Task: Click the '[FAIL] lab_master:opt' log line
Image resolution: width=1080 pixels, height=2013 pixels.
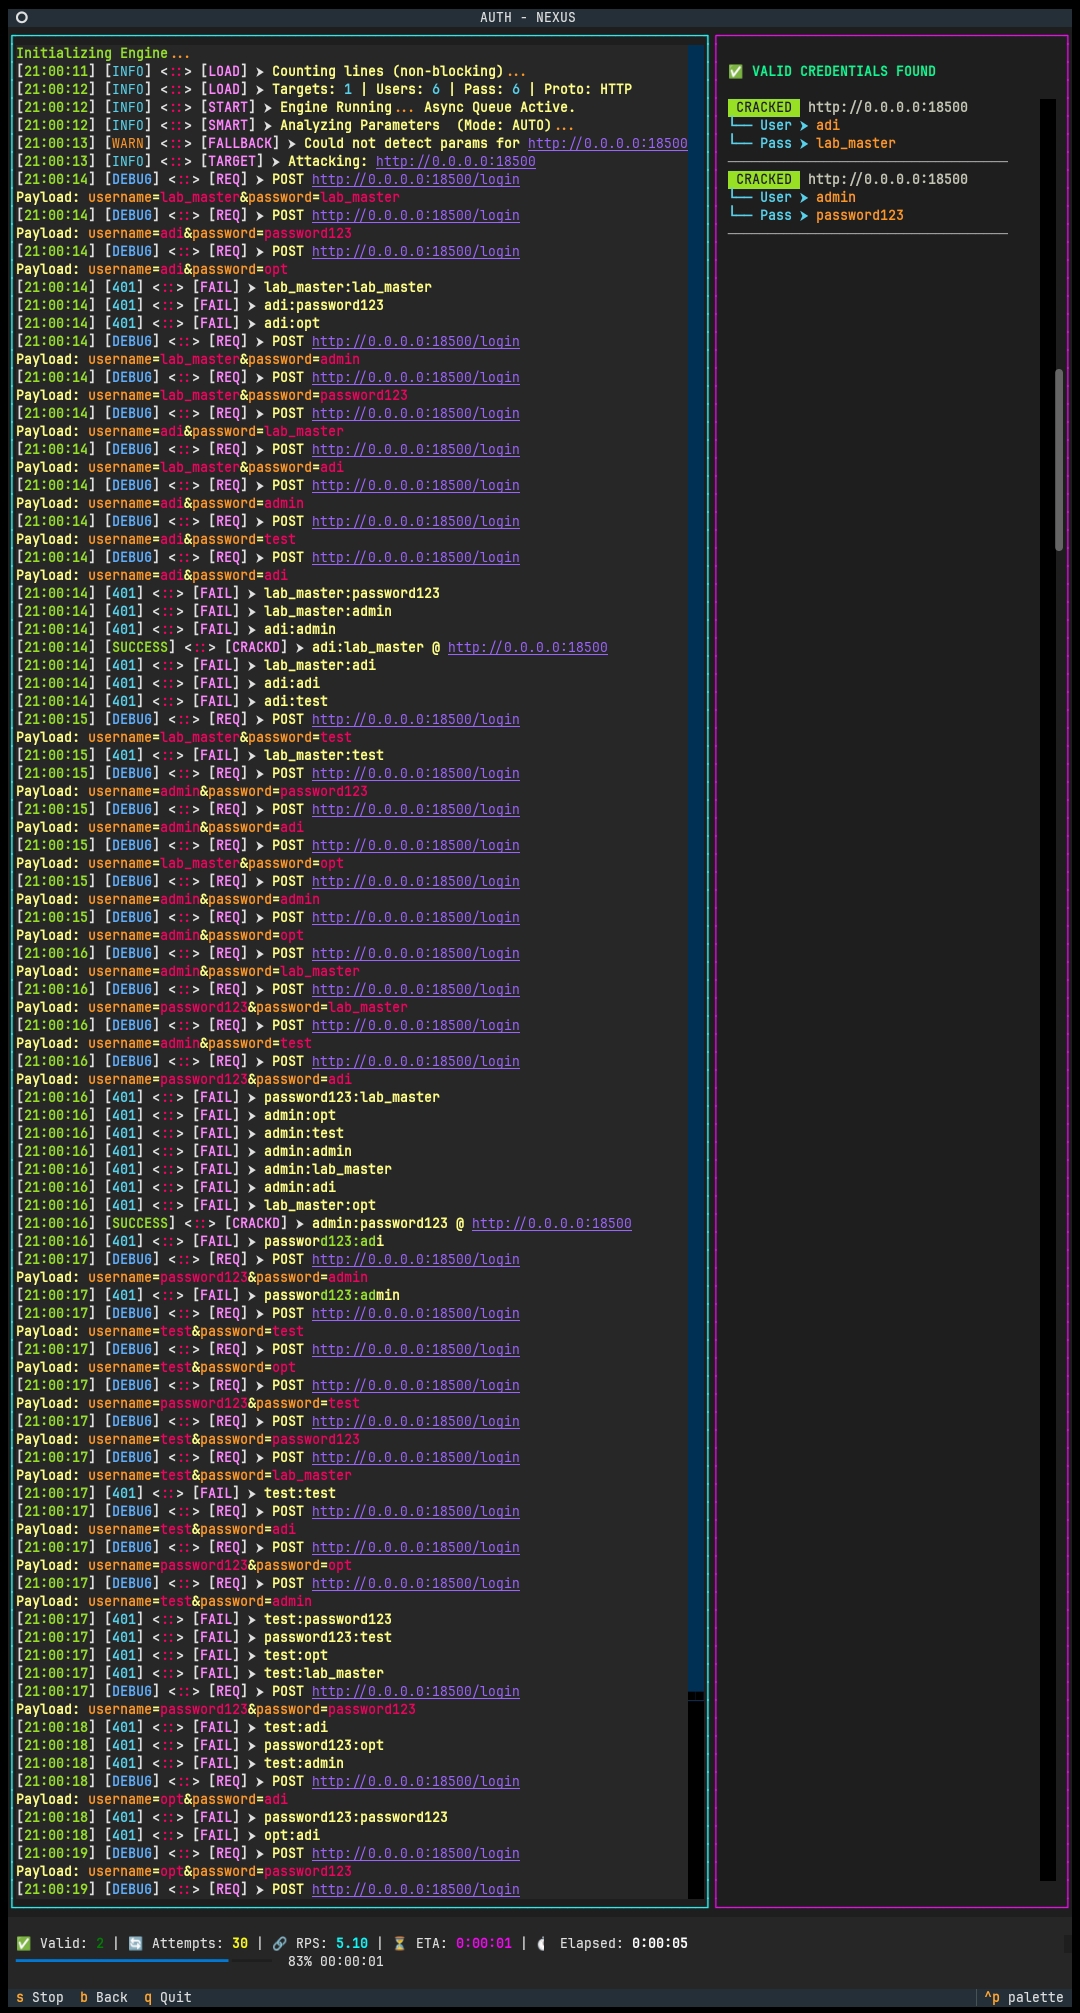Action: [196, 1205]
